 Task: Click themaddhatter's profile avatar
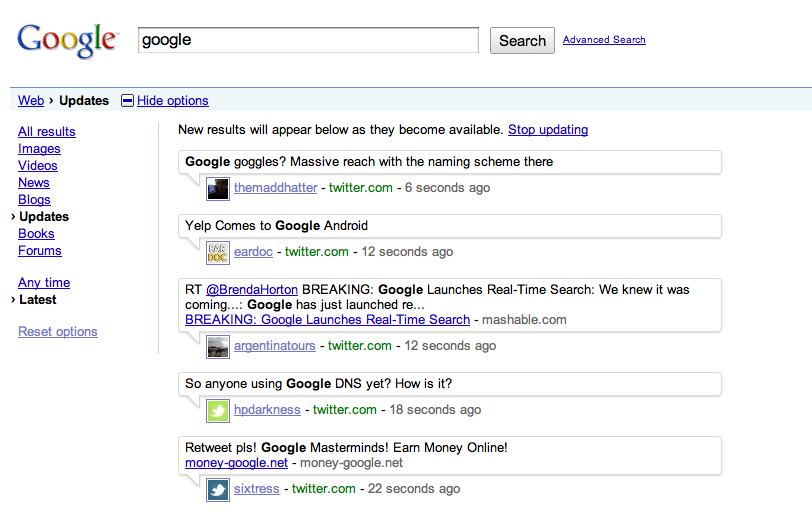[218, 188]
